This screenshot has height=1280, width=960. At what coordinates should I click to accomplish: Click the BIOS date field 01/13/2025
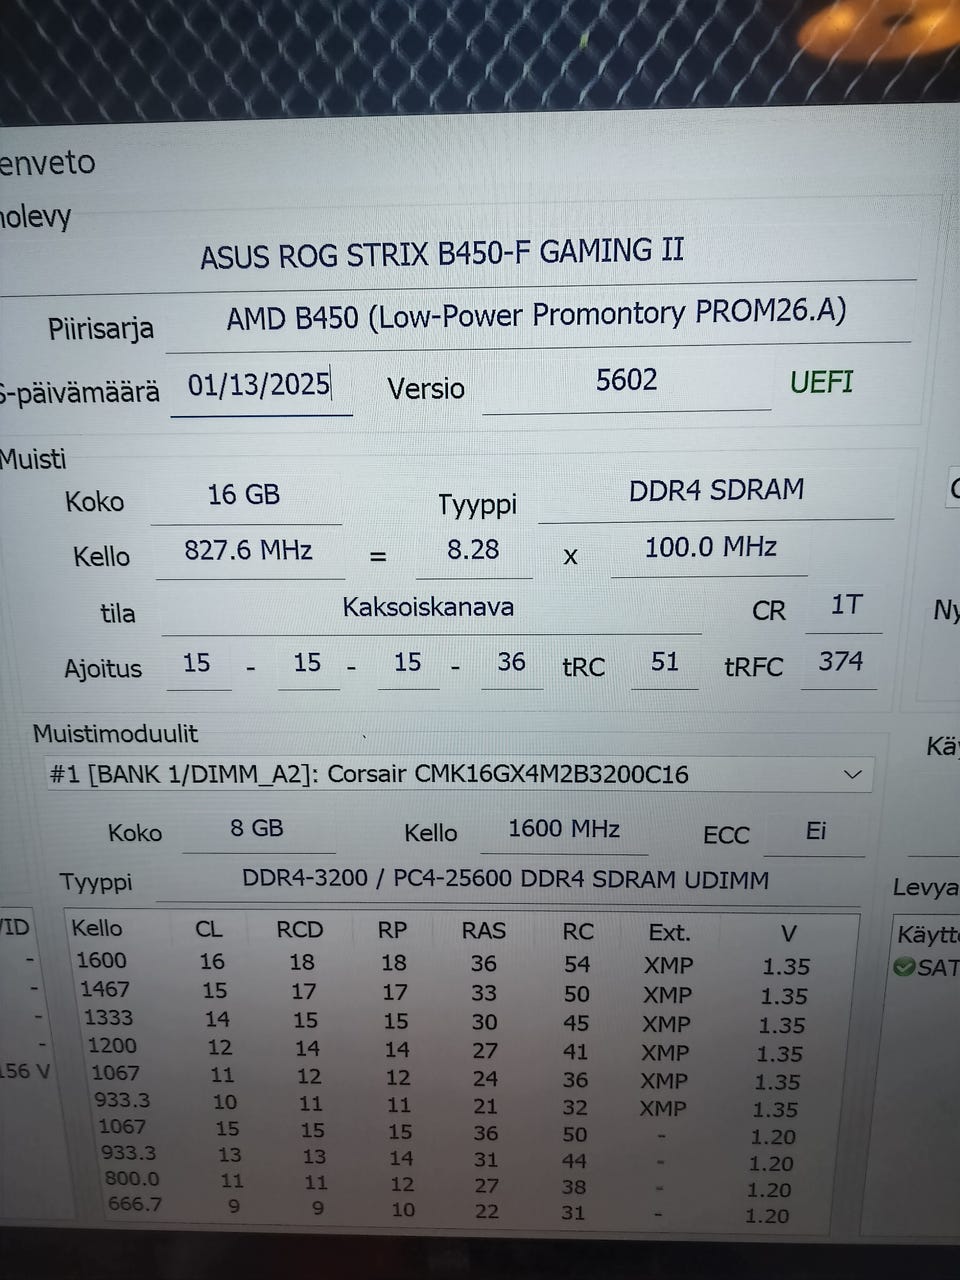[x=260, y=385]
